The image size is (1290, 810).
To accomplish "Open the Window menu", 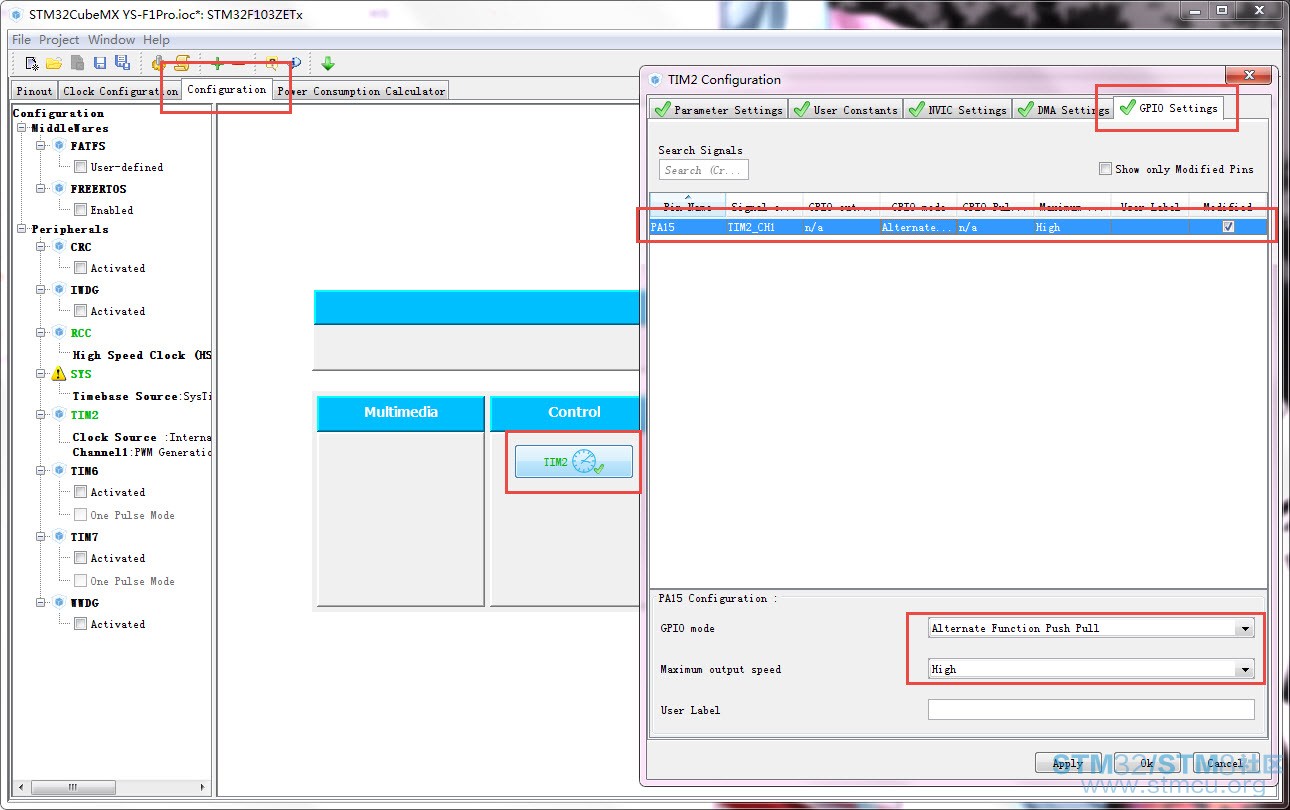I will click(x=111, y=40).
